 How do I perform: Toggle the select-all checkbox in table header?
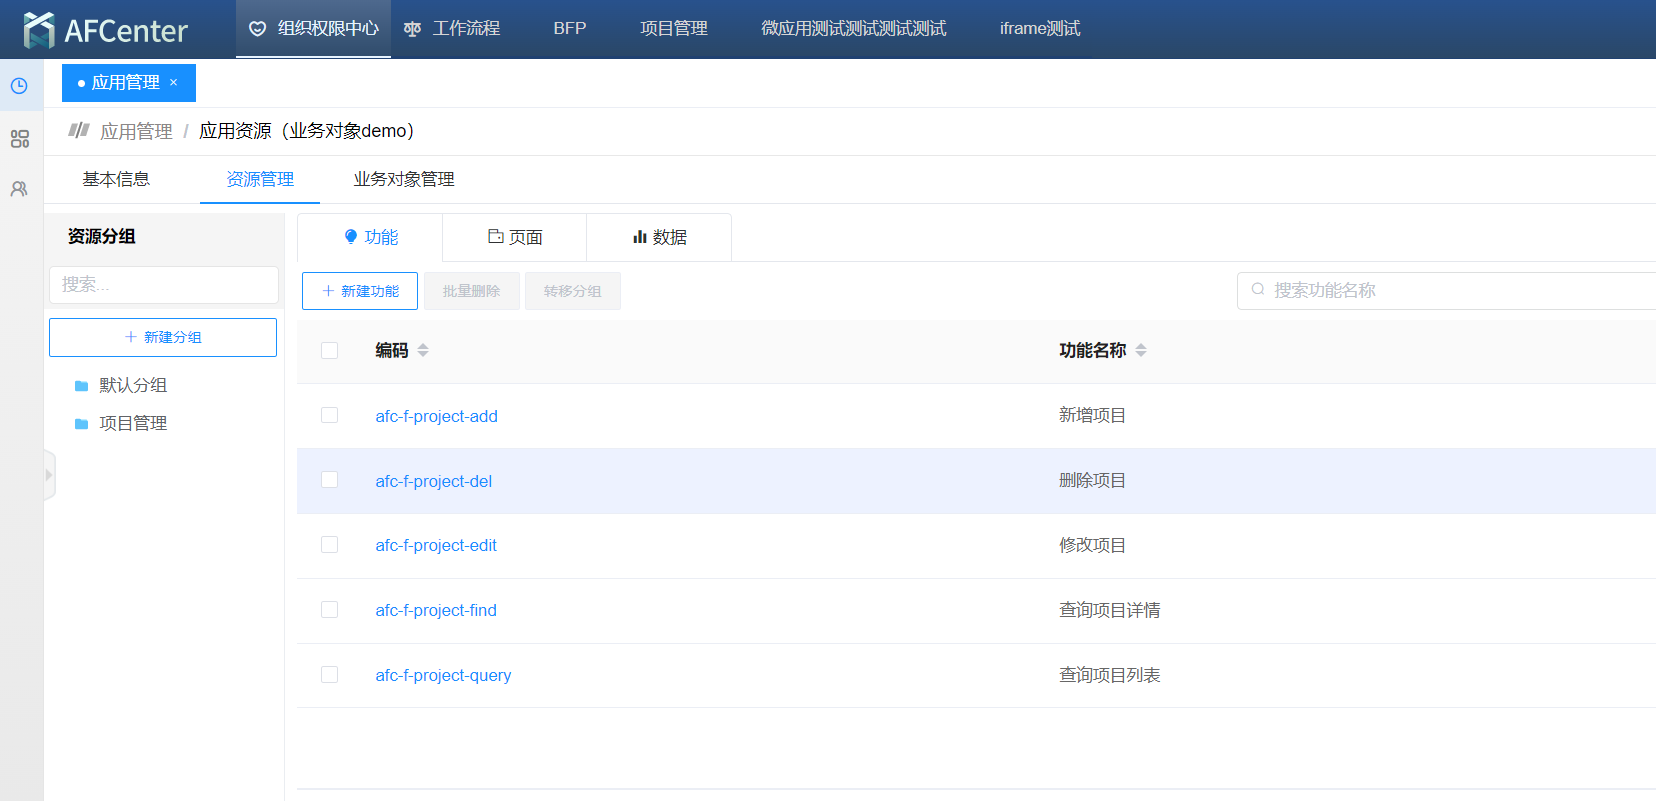pyautogui.click(x=329, y=350)
